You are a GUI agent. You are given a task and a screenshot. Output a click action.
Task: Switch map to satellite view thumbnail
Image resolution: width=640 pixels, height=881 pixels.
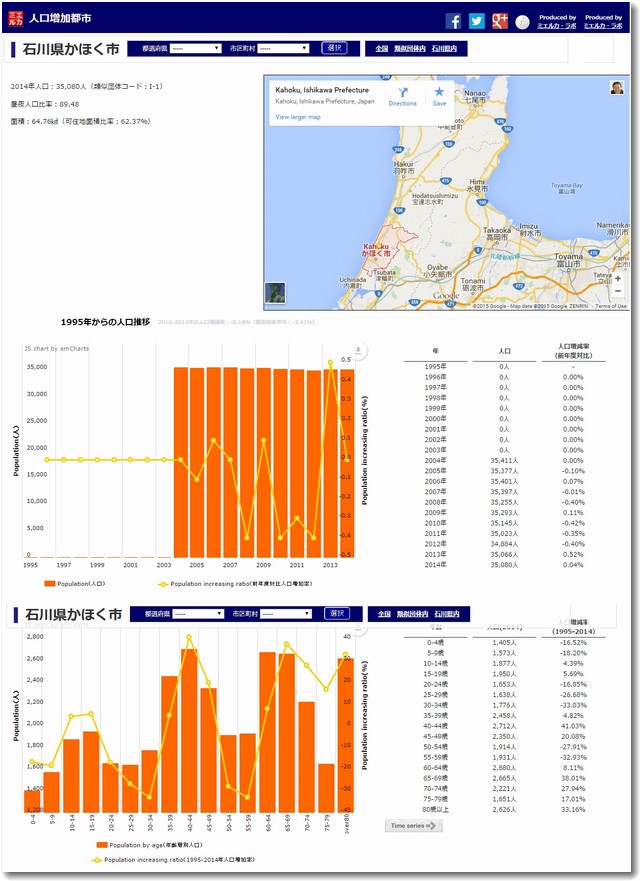275,293
